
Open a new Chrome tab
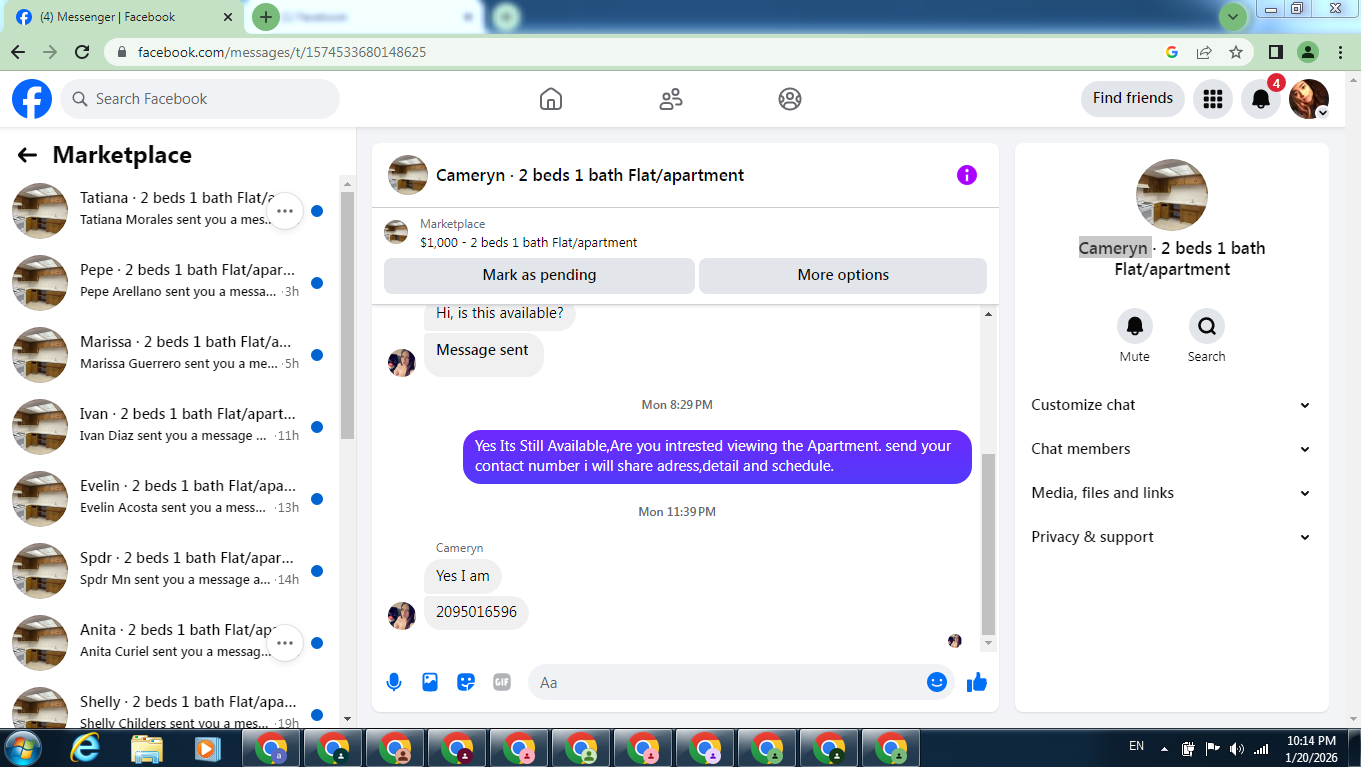tap(265, 17)
